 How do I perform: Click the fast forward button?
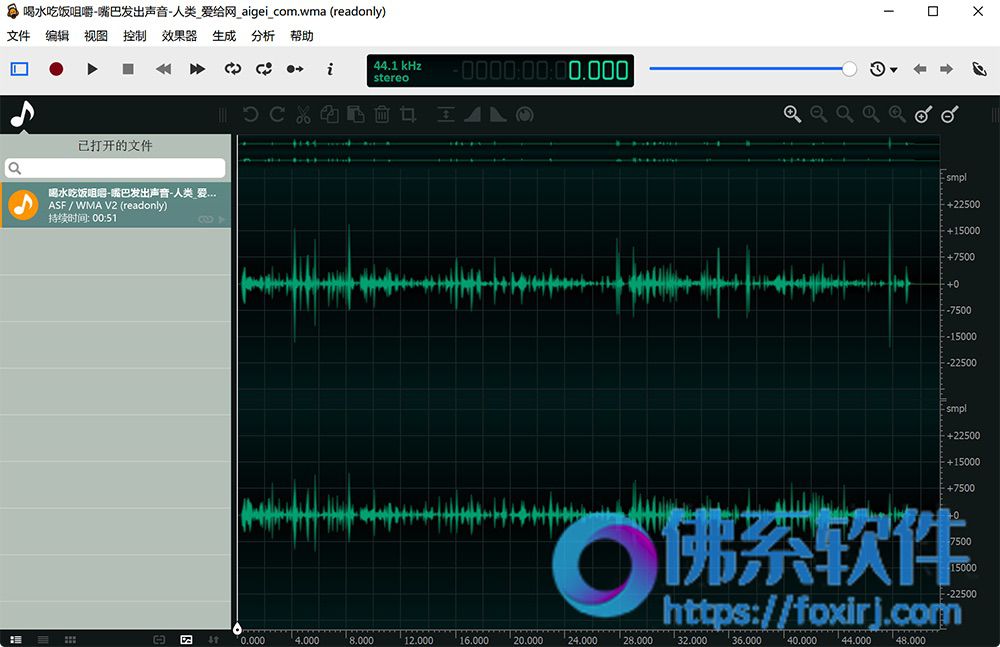[x=198, y=69]
